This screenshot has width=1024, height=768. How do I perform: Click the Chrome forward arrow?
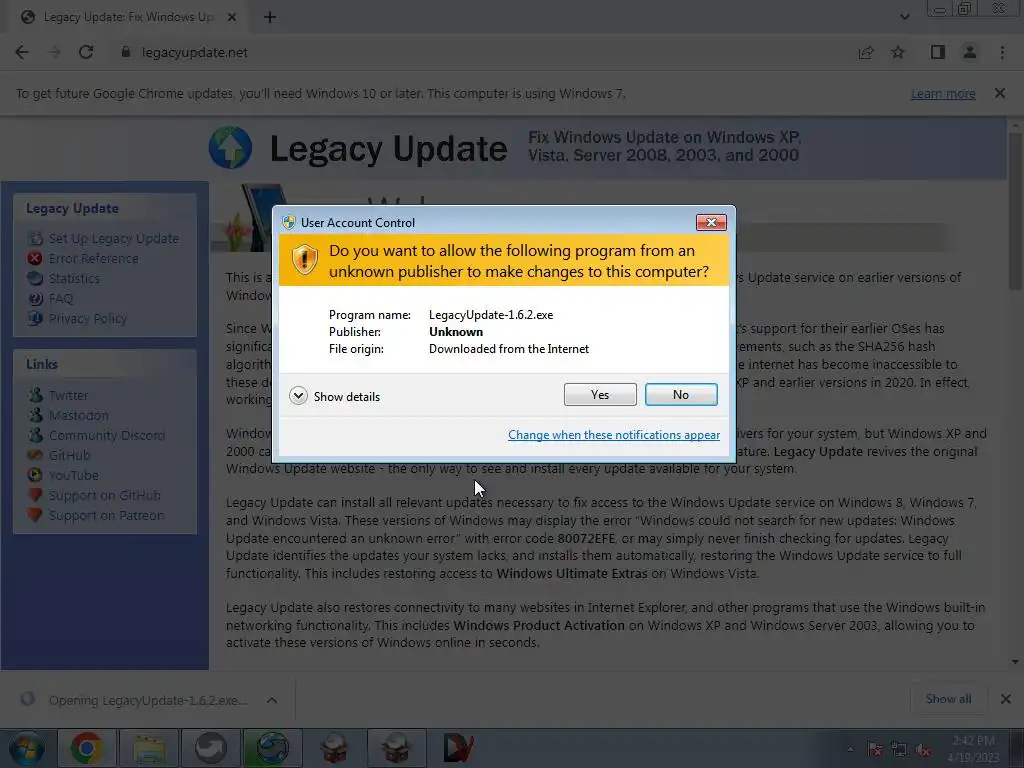54,52
